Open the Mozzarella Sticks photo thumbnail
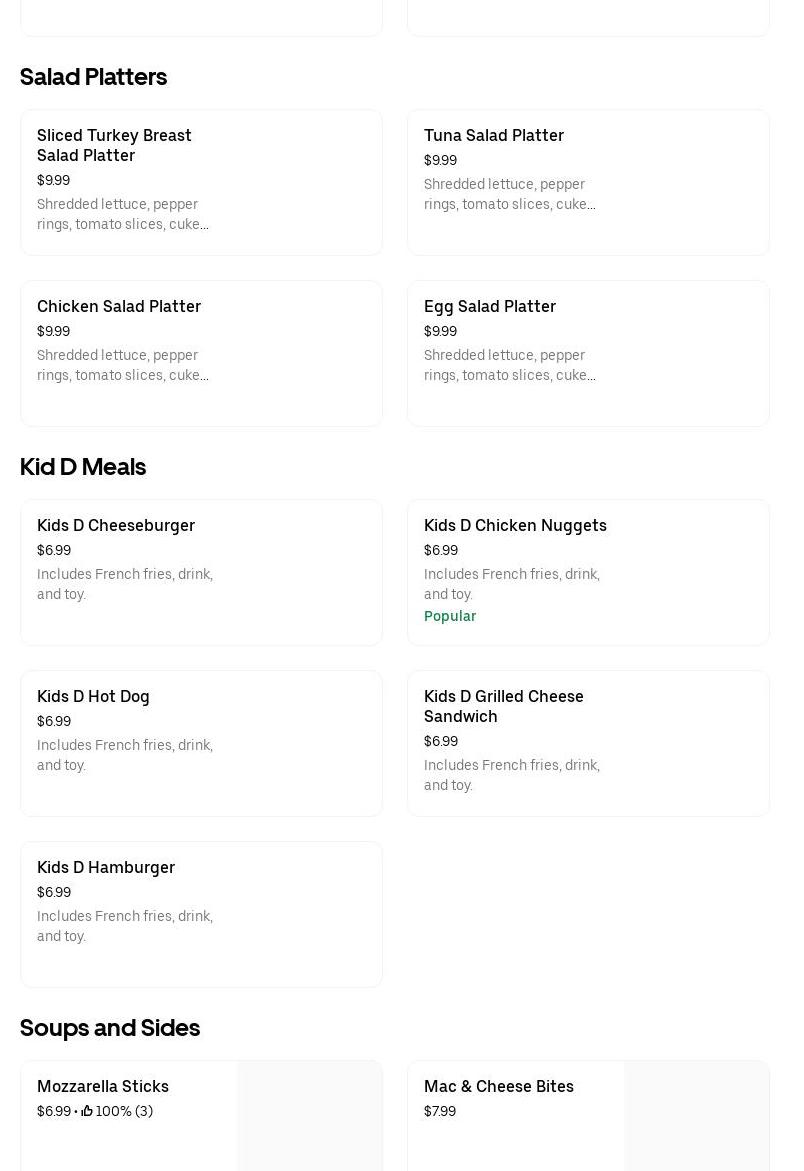Viewport: 804px width, 1171px height. tap(309, 1116)
